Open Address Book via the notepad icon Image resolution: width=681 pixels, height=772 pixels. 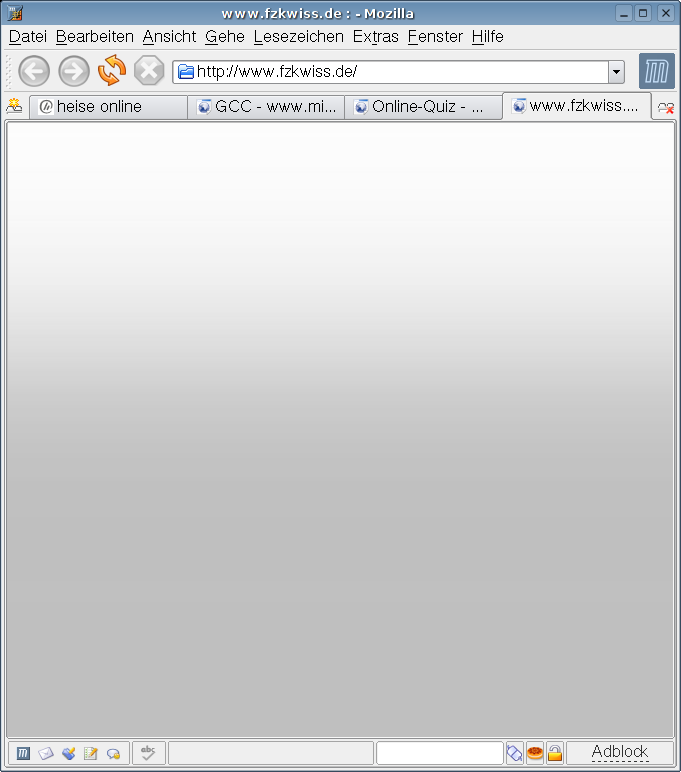[x=91, y=753]
